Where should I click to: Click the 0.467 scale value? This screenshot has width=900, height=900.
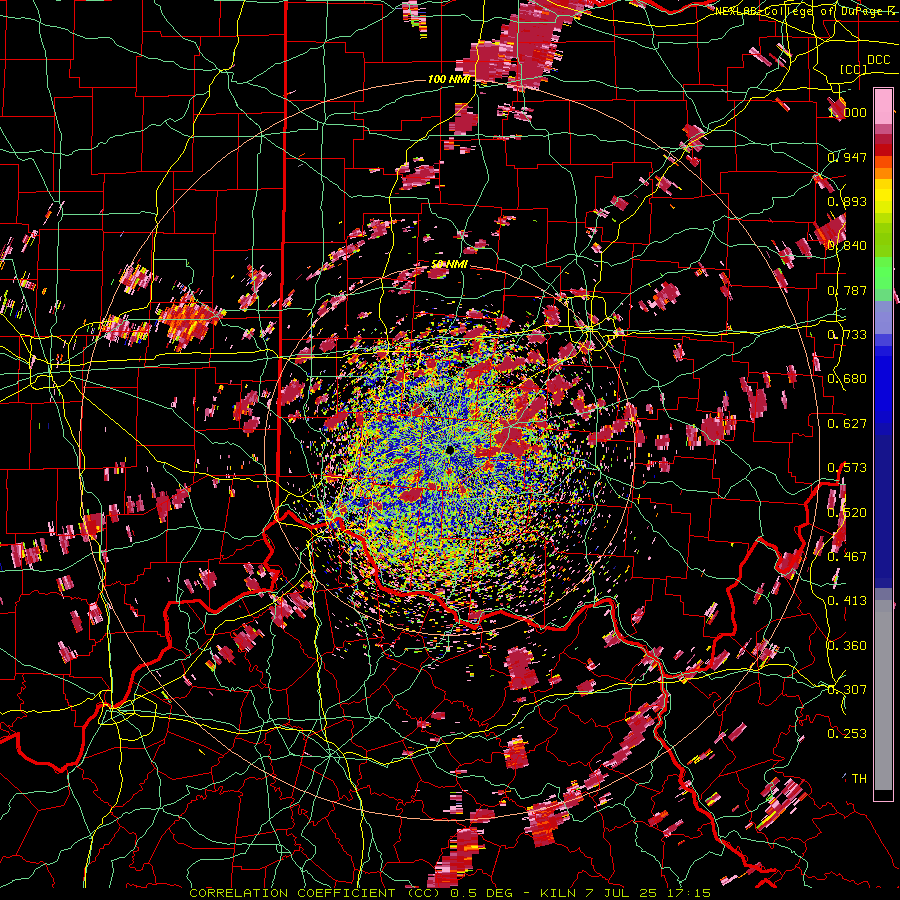click(x=847, y=557)
